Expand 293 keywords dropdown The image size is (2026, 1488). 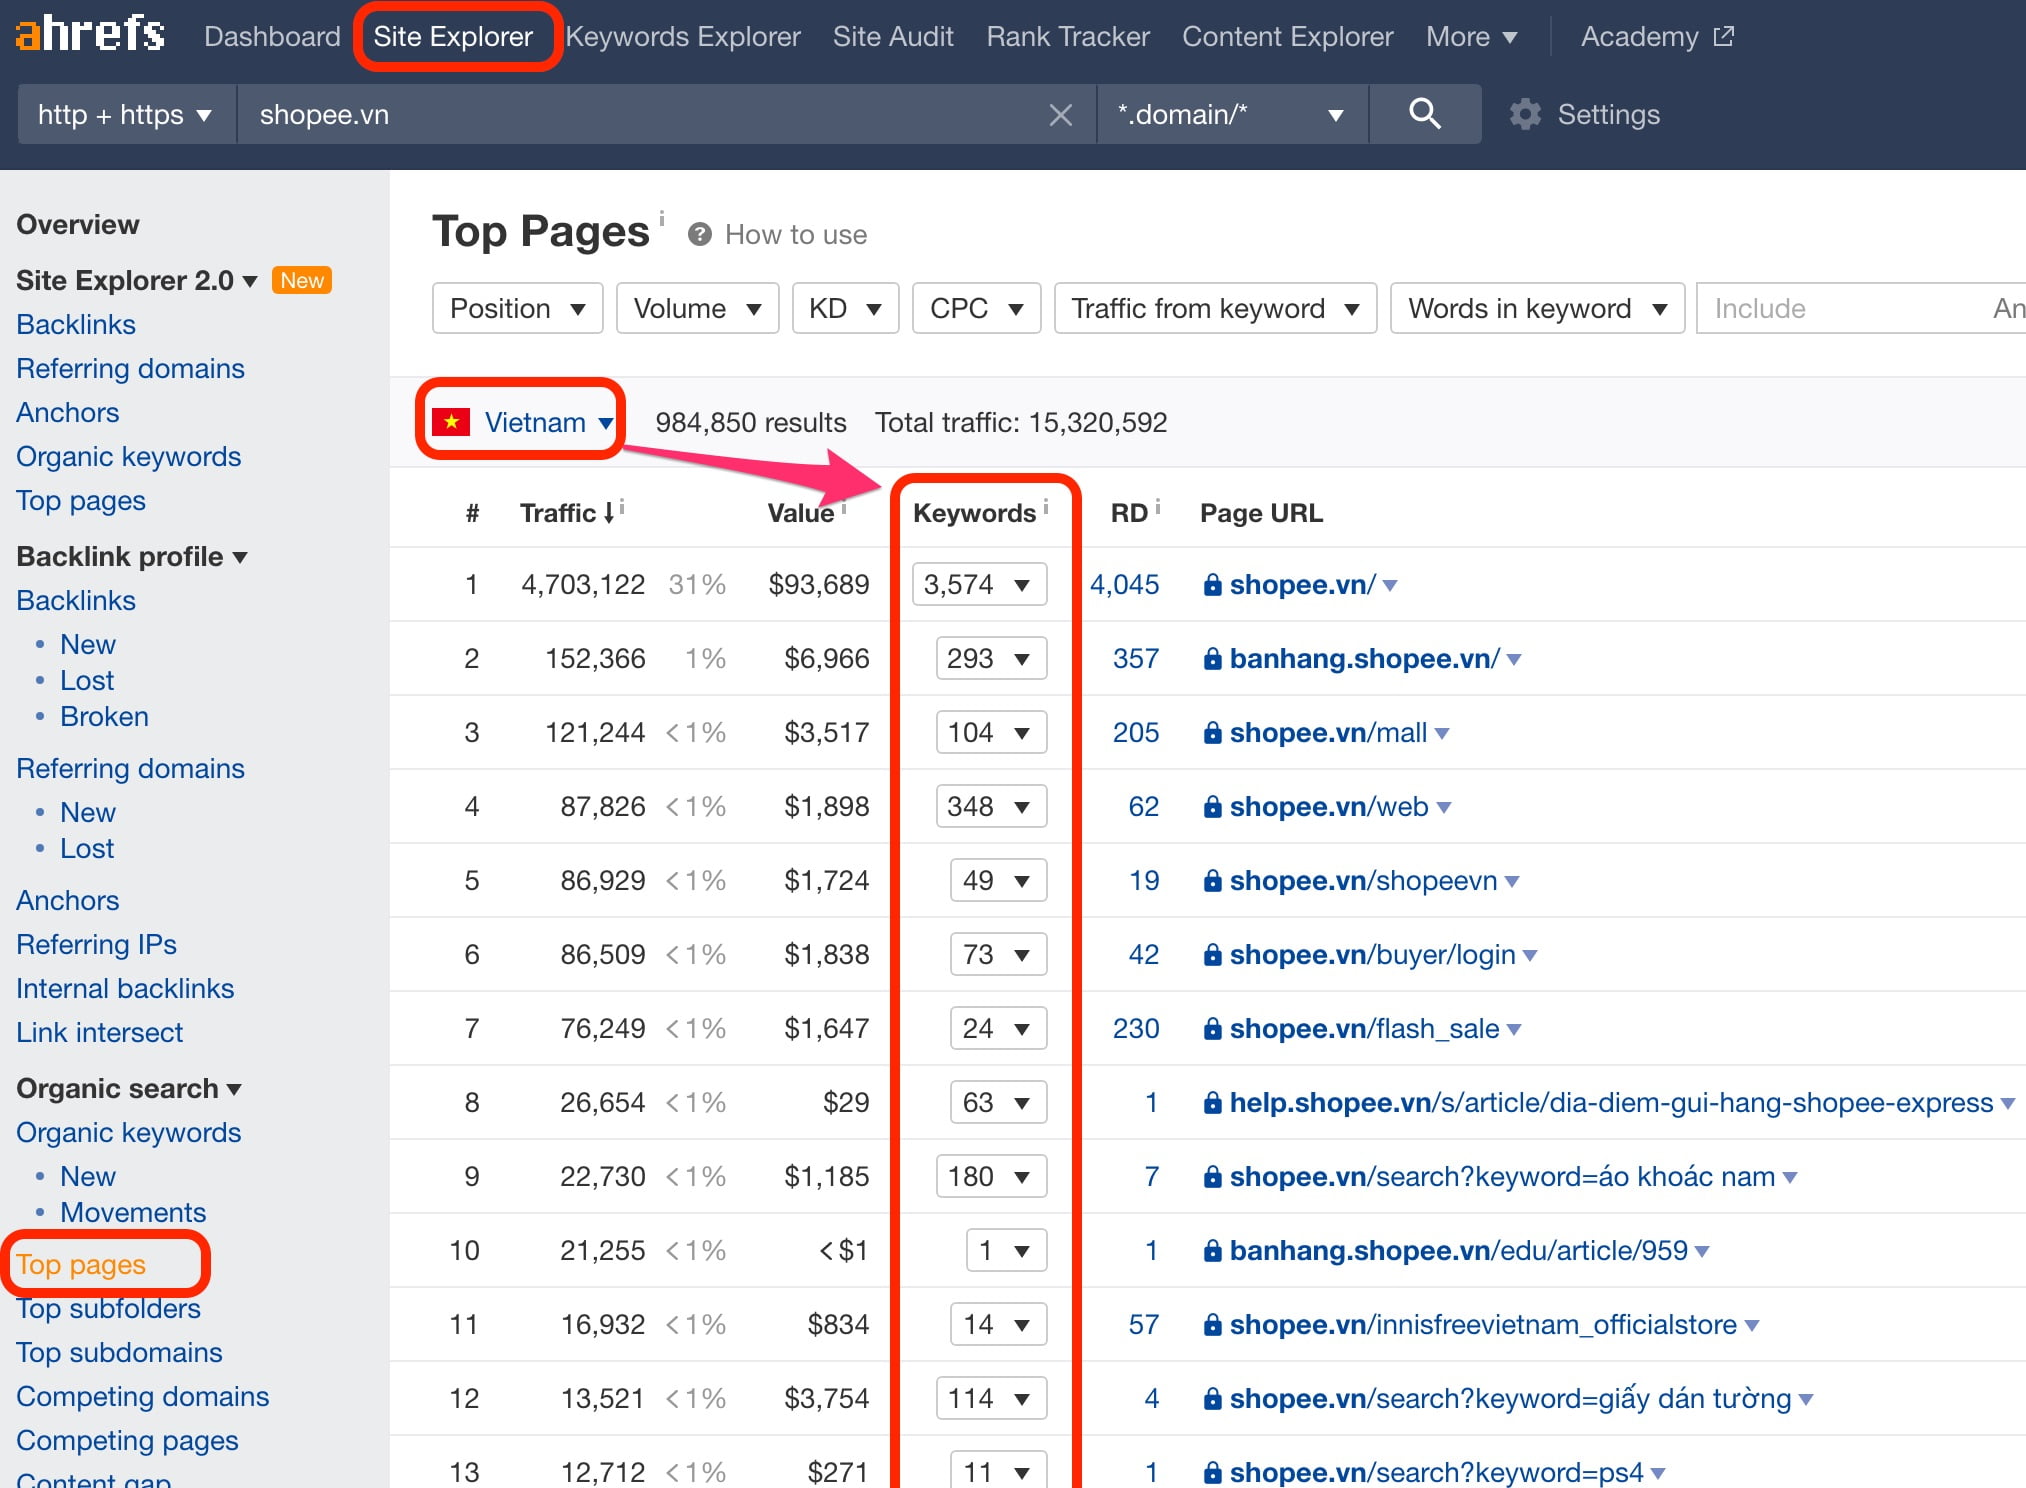click(x=991, y=658)
